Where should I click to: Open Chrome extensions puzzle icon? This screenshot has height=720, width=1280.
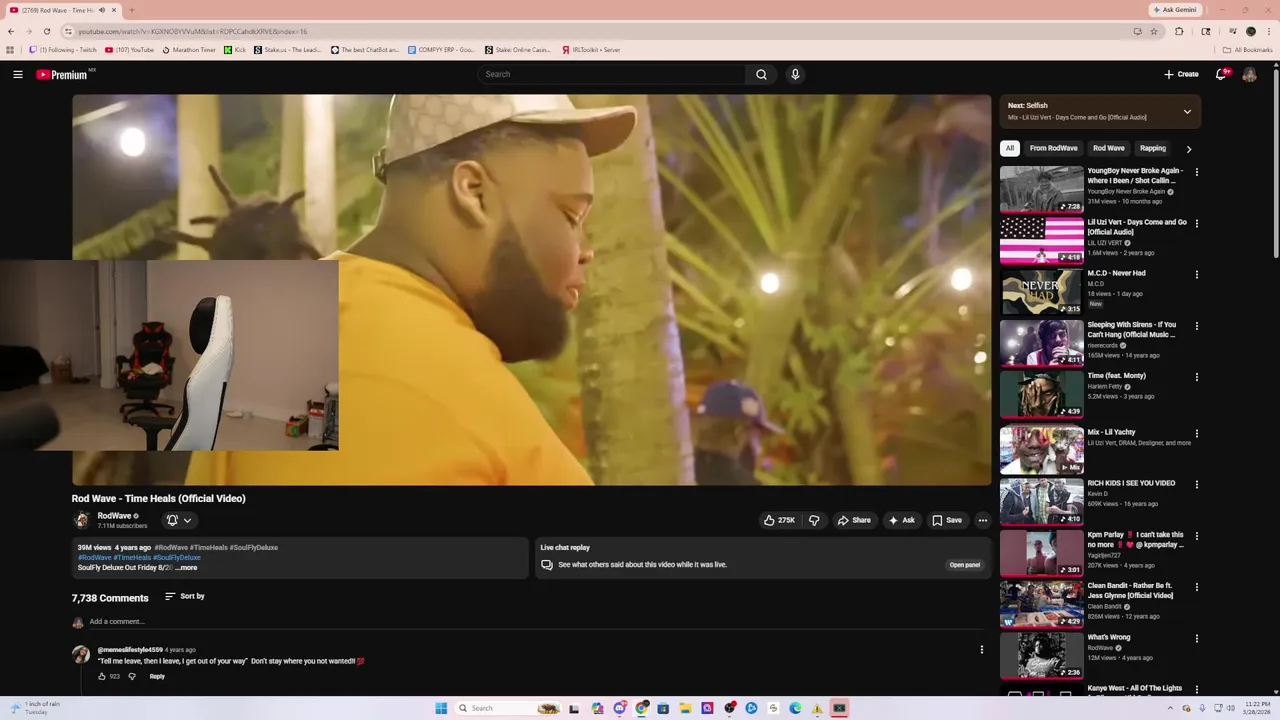click(x=1179, y=31)
